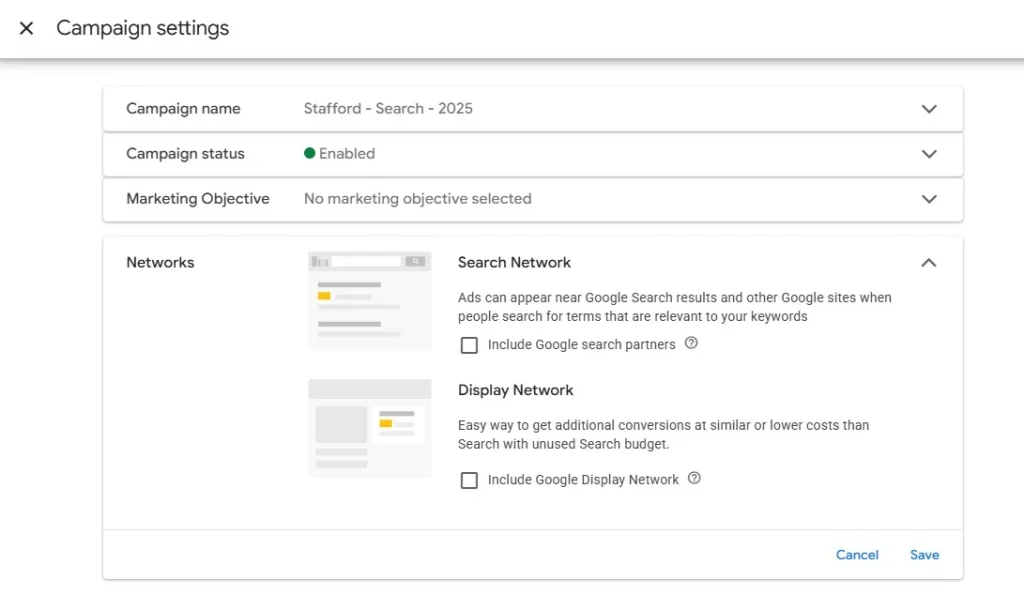Click the 'Networks' section label
Image resolution: width=1024 pixels, height=595 pixels.
(160, 263)
